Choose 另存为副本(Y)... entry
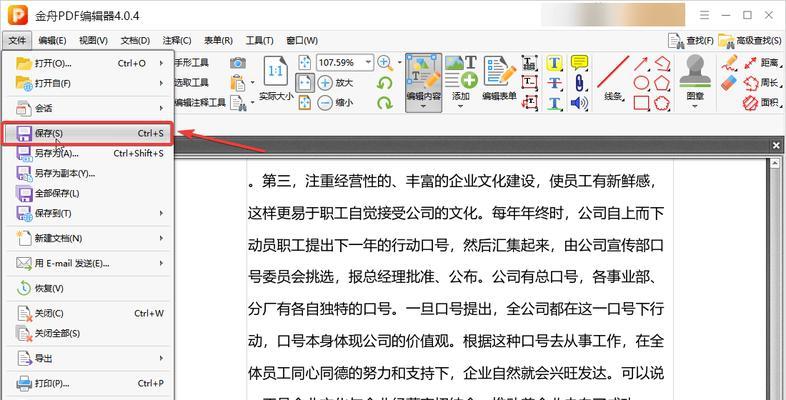This screenshot has width=786, height=400. pyautogui.click(x=89, y=173)
